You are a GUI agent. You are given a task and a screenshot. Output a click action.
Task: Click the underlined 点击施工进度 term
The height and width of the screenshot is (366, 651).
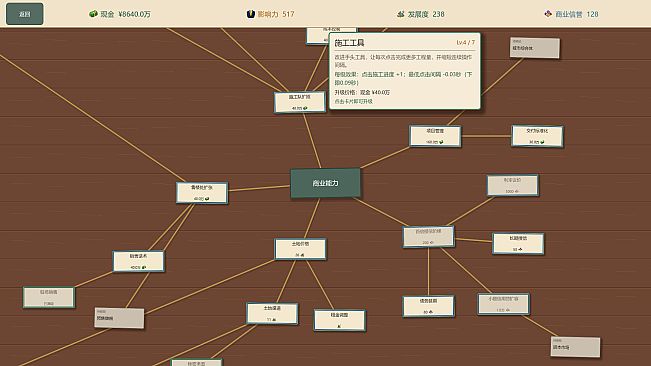(x=378, y=74)
